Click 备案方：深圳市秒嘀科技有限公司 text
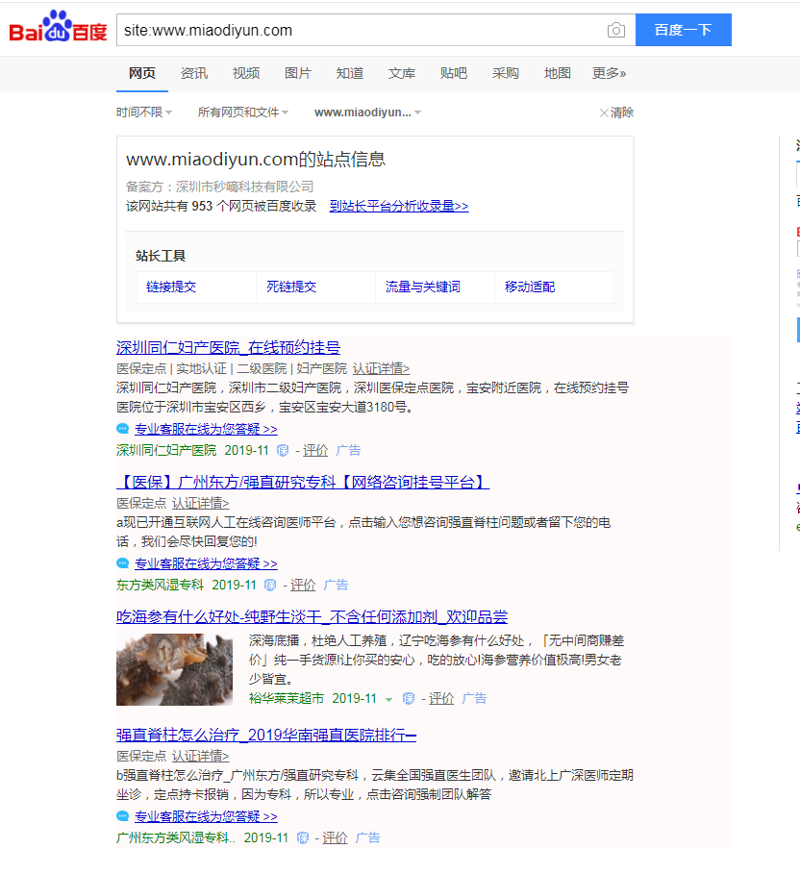This screenshot has width=800, height=874. [x=220, y=187]
